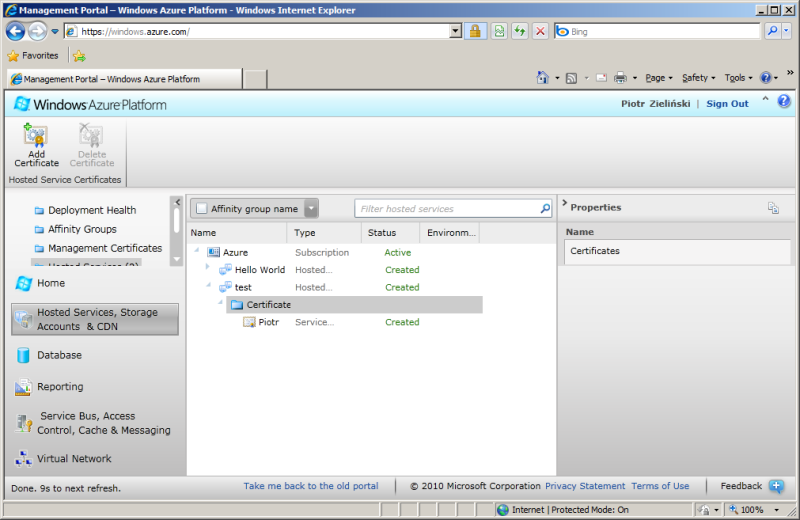Collapse the Certificate folder node

220,302
